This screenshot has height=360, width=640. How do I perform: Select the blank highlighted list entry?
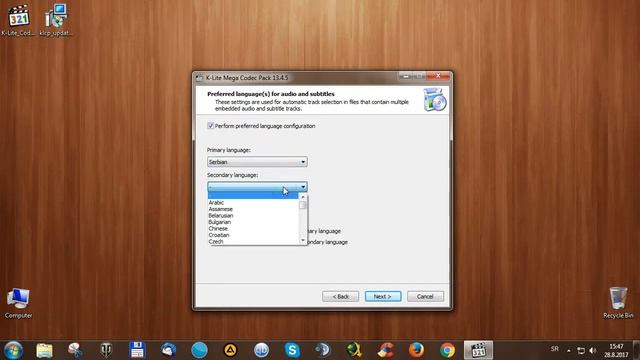(x=253, y=196)
